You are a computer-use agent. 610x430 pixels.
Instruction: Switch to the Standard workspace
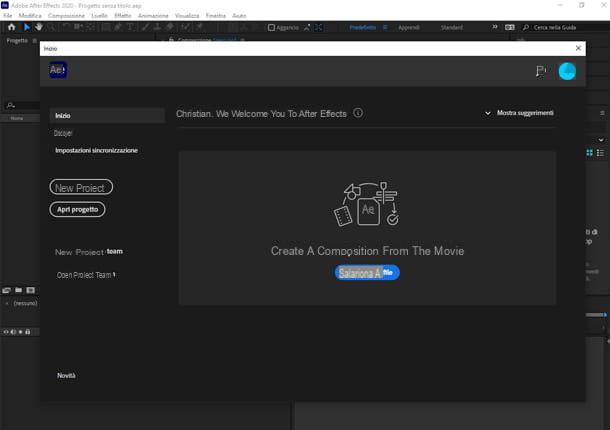tap(452, 27)
